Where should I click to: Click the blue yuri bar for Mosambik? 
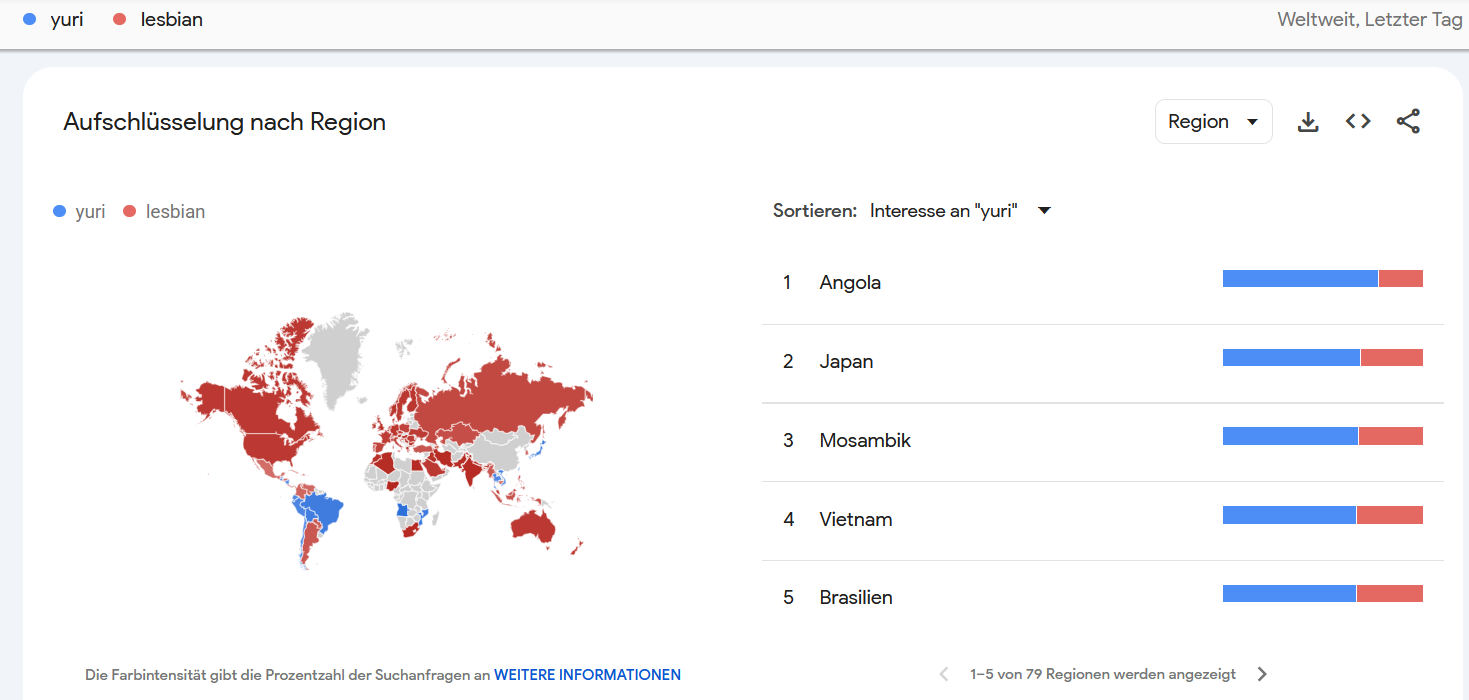pos(1290,436)
